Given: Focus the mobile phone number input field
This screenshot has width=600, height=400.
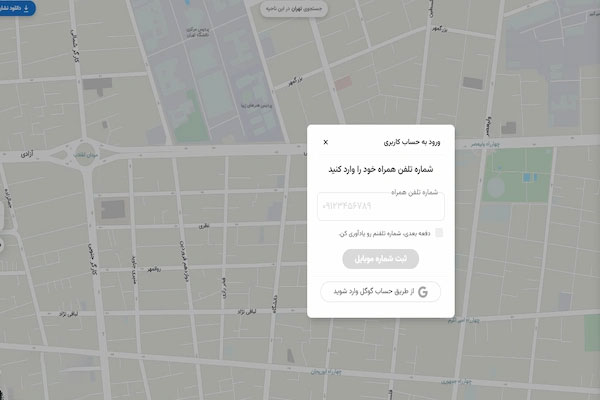Looking at the screenshot, I should (x=381, y=206).
